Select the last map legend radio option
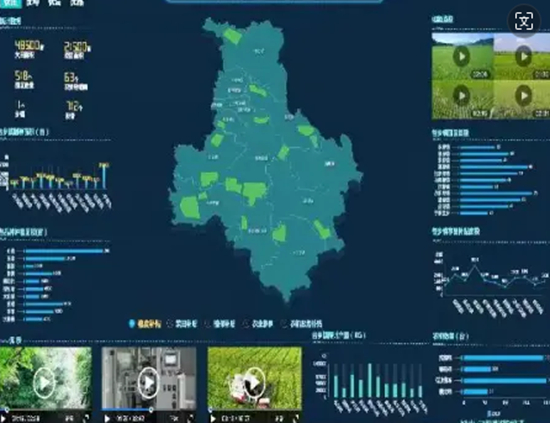Screen dimensions: 550x423 [x=284, y=324]
